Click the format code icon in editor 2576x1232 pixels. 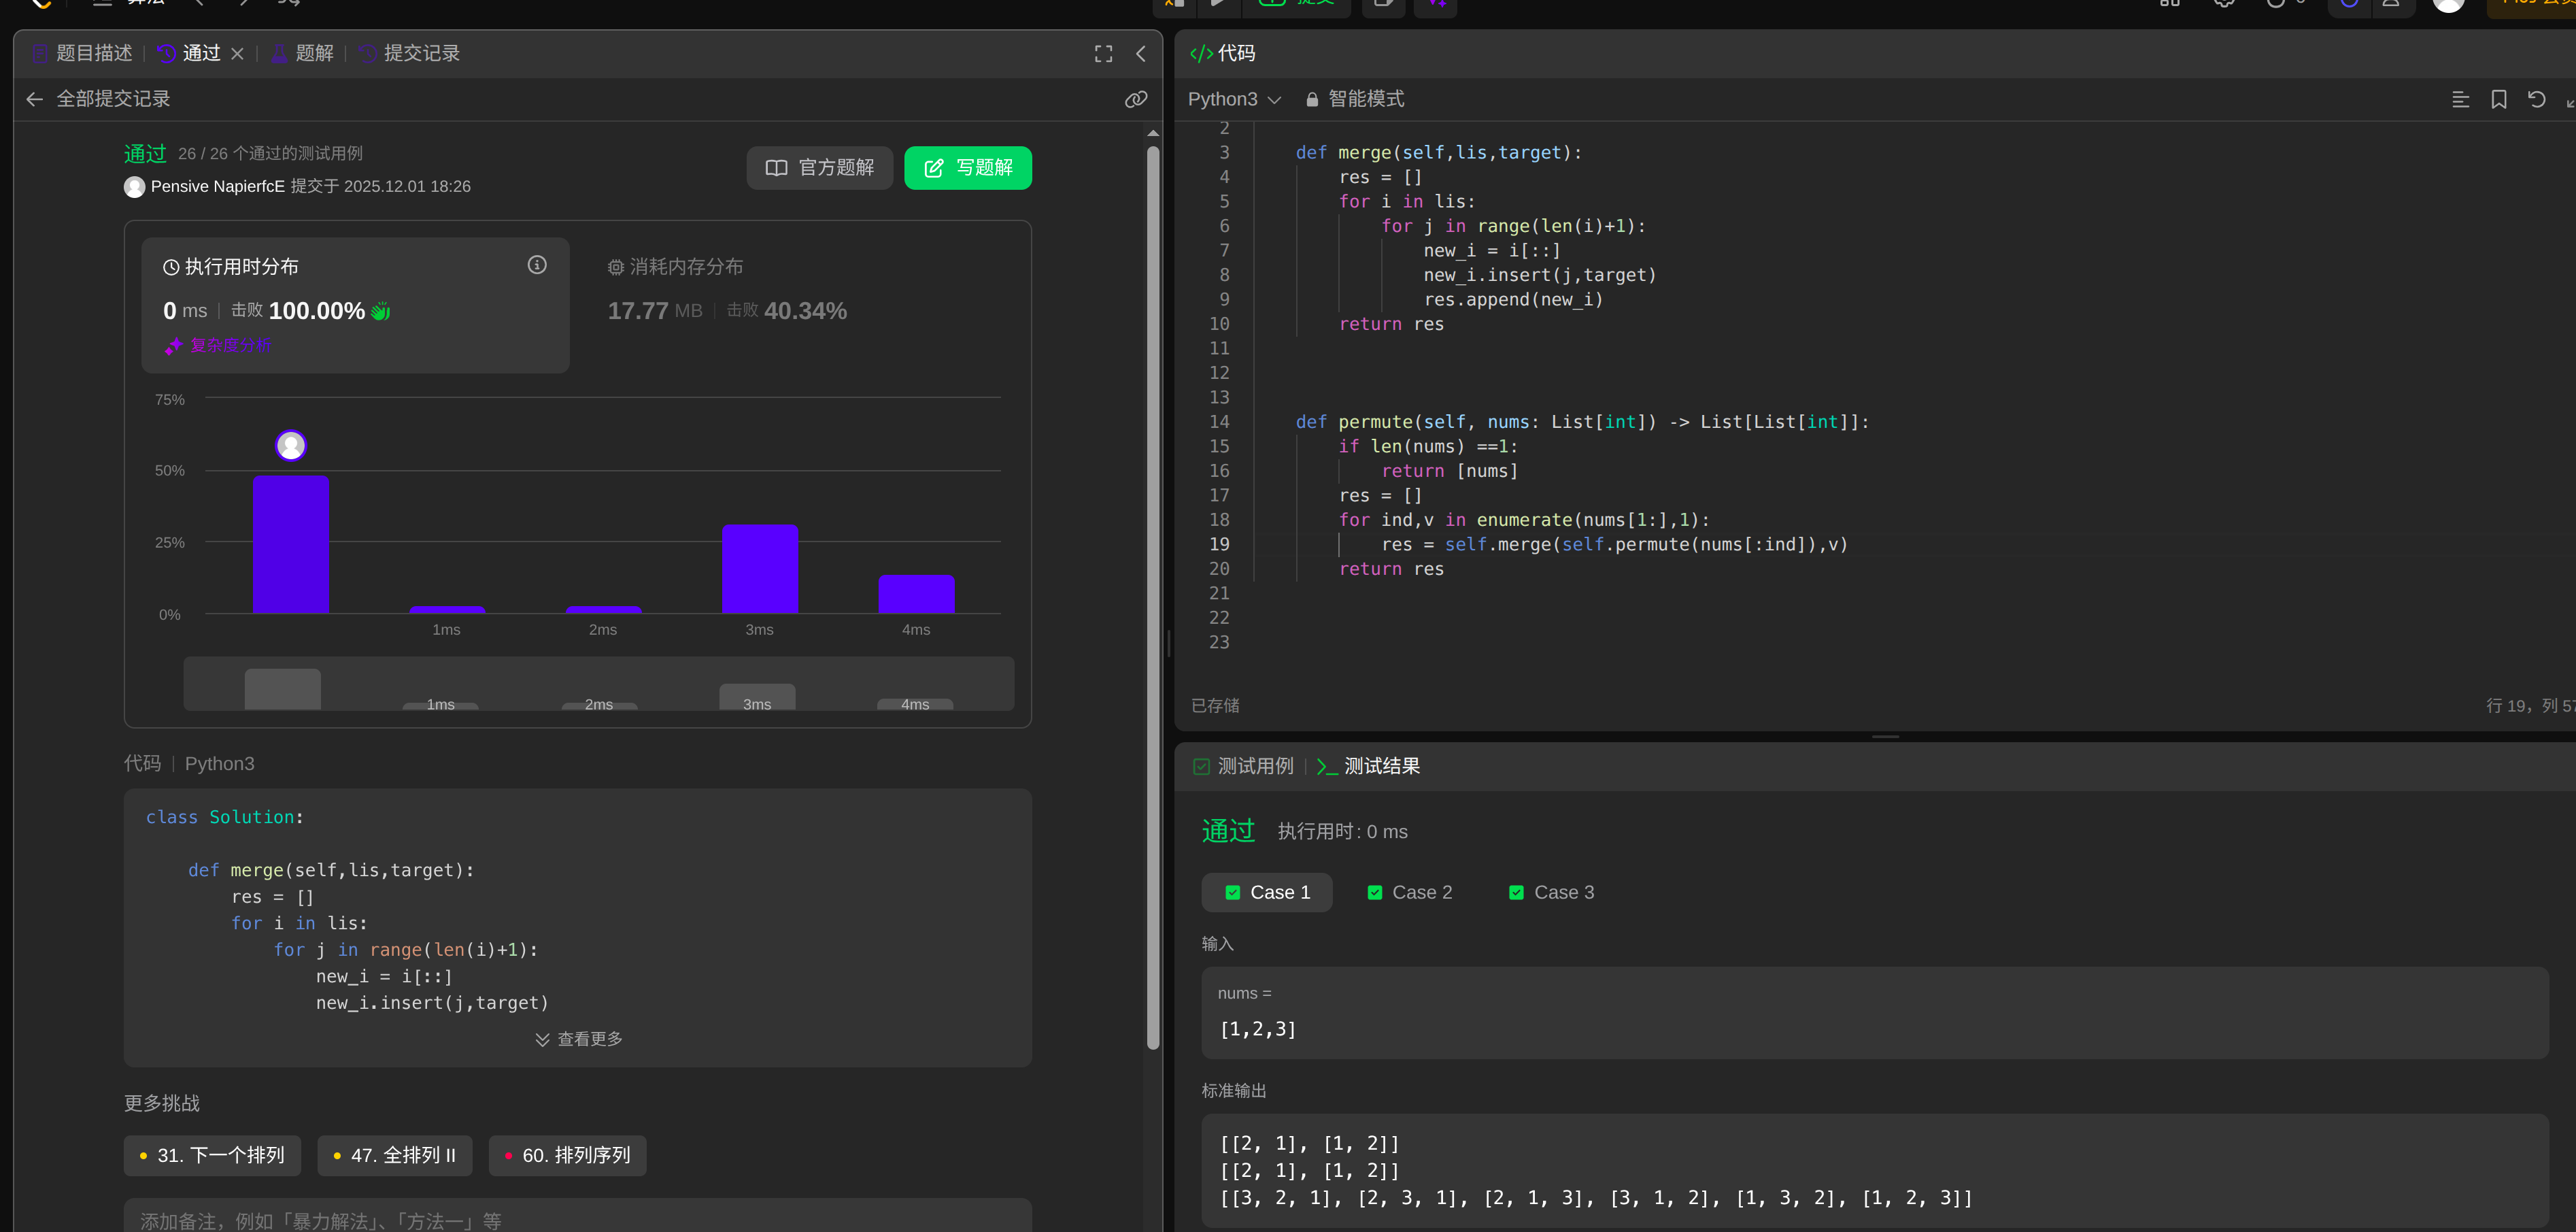2460,99
